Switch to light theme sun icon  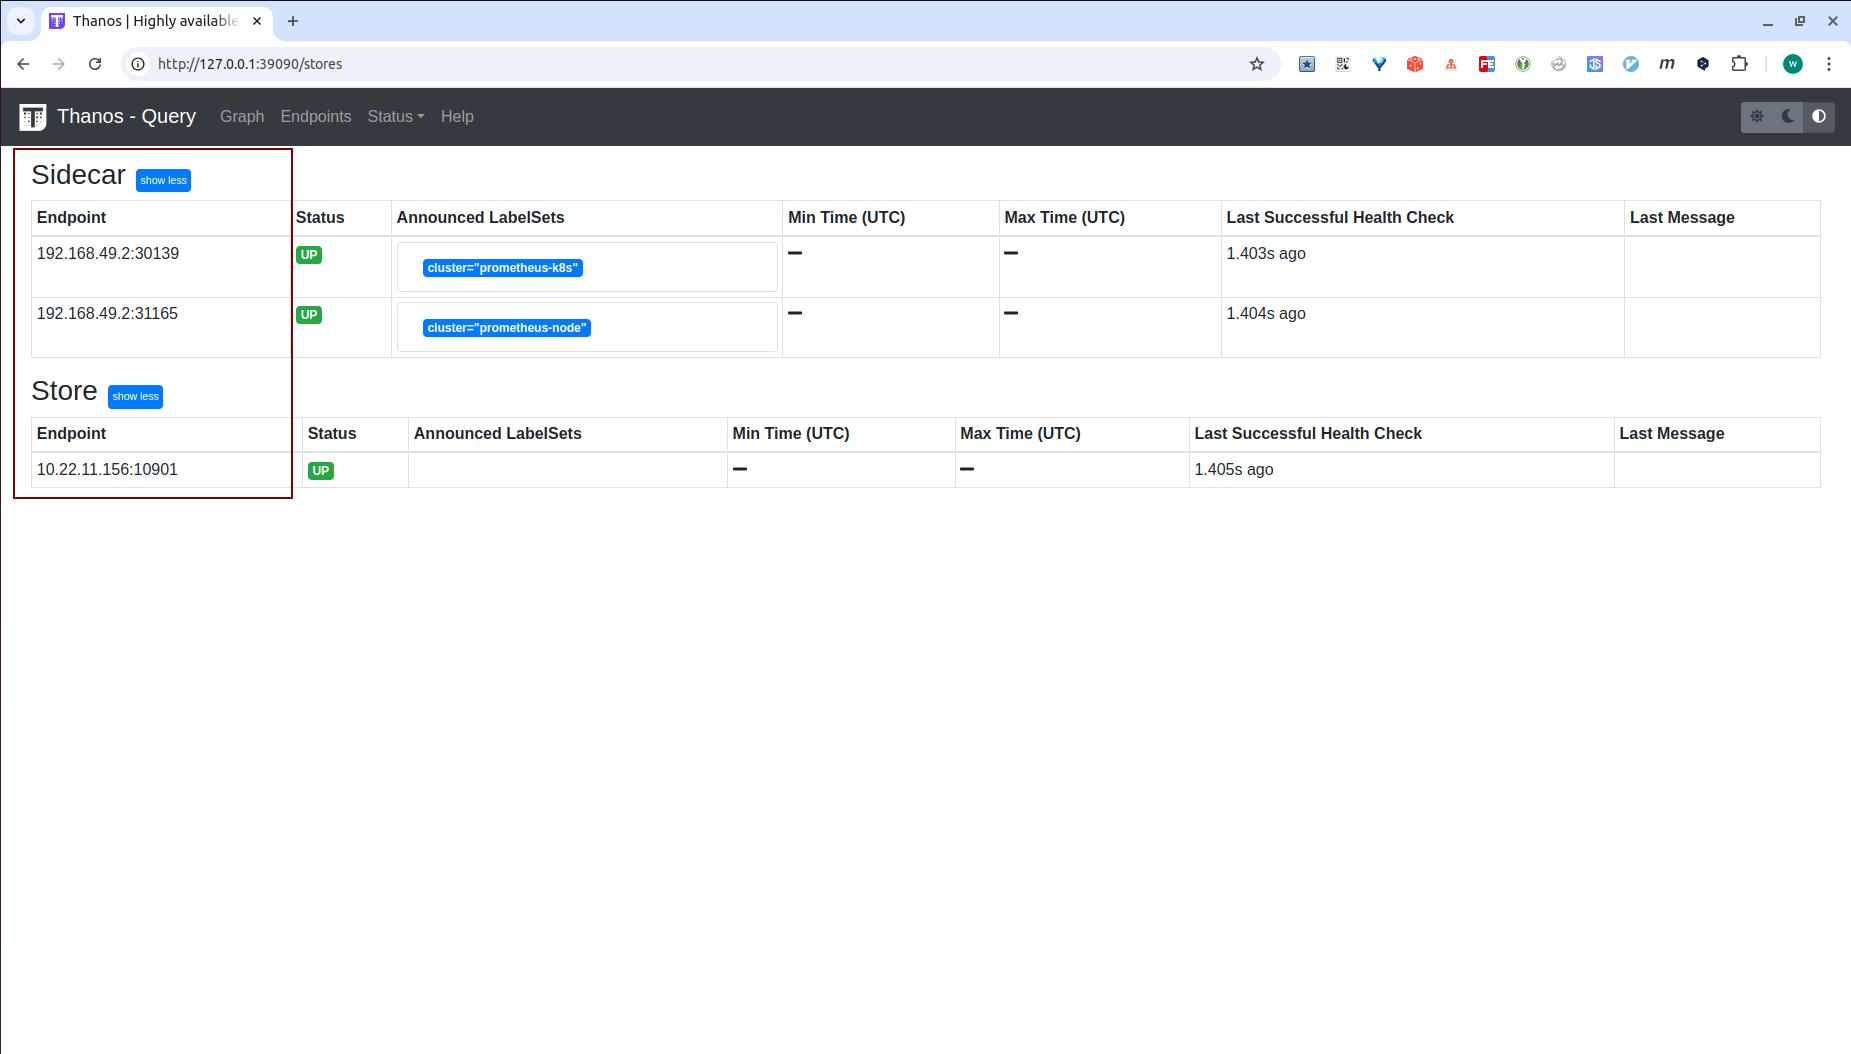[x=1757, y=117]
